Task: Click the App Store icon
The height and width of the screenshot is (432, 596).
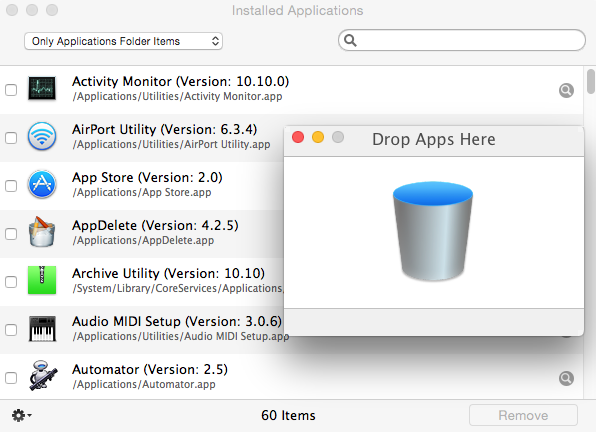Action: [42, 185]
